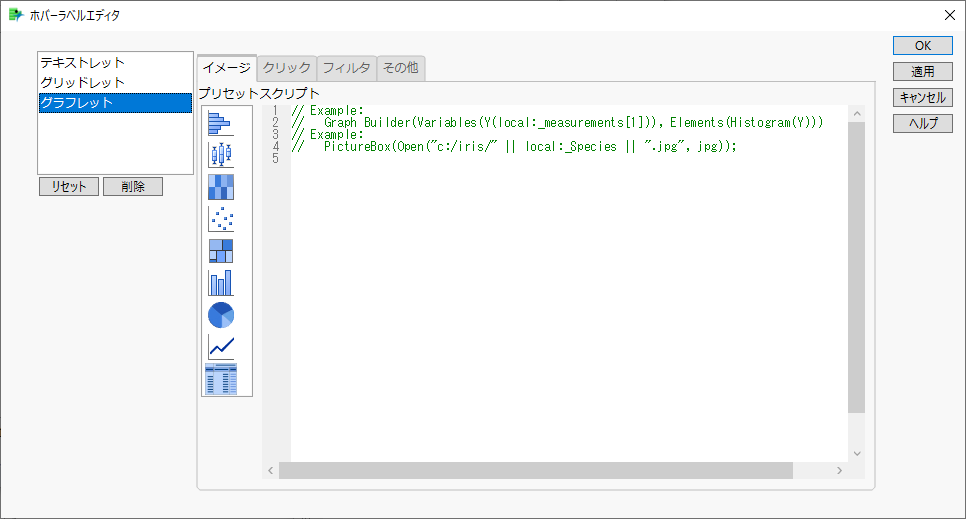
Task: Switch to the イメージ tab
Action: click(x=227, y=68)
